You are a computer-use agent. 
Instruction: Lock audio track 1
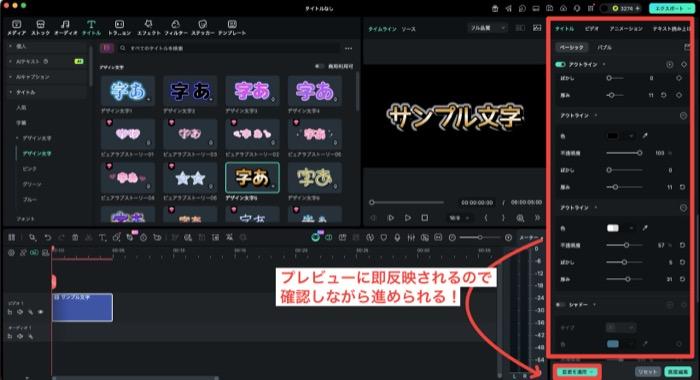click(10, 336)
